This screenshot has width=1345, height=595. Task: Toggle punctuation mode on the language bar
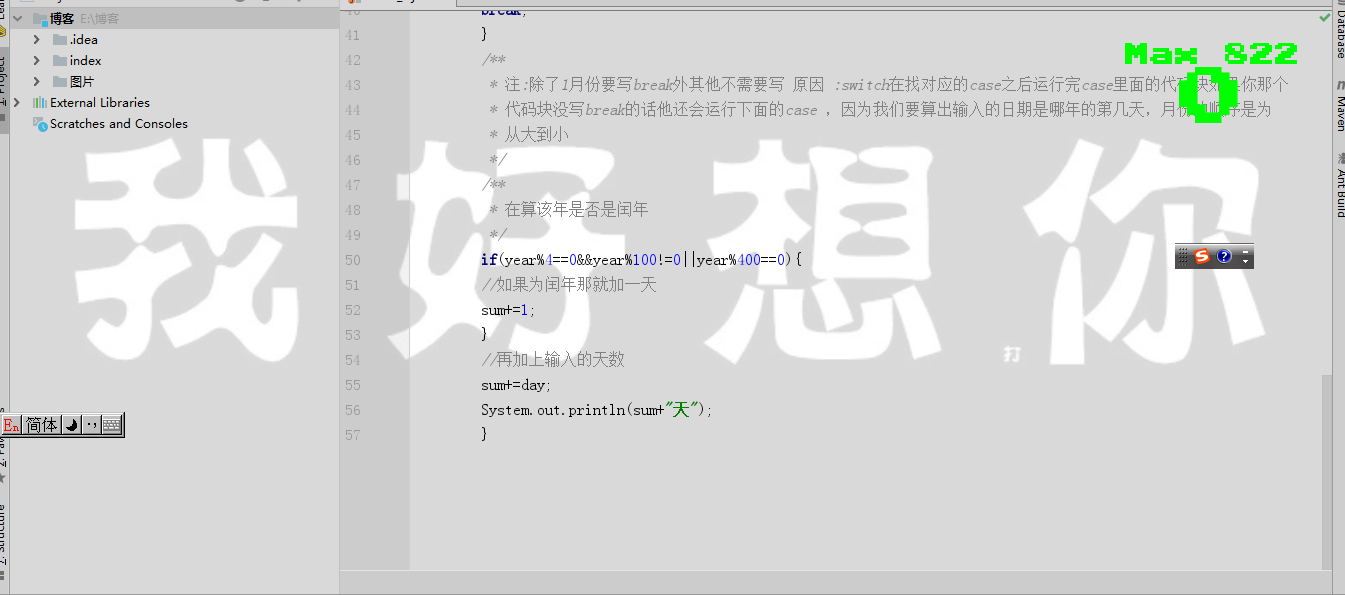point(91,424)
